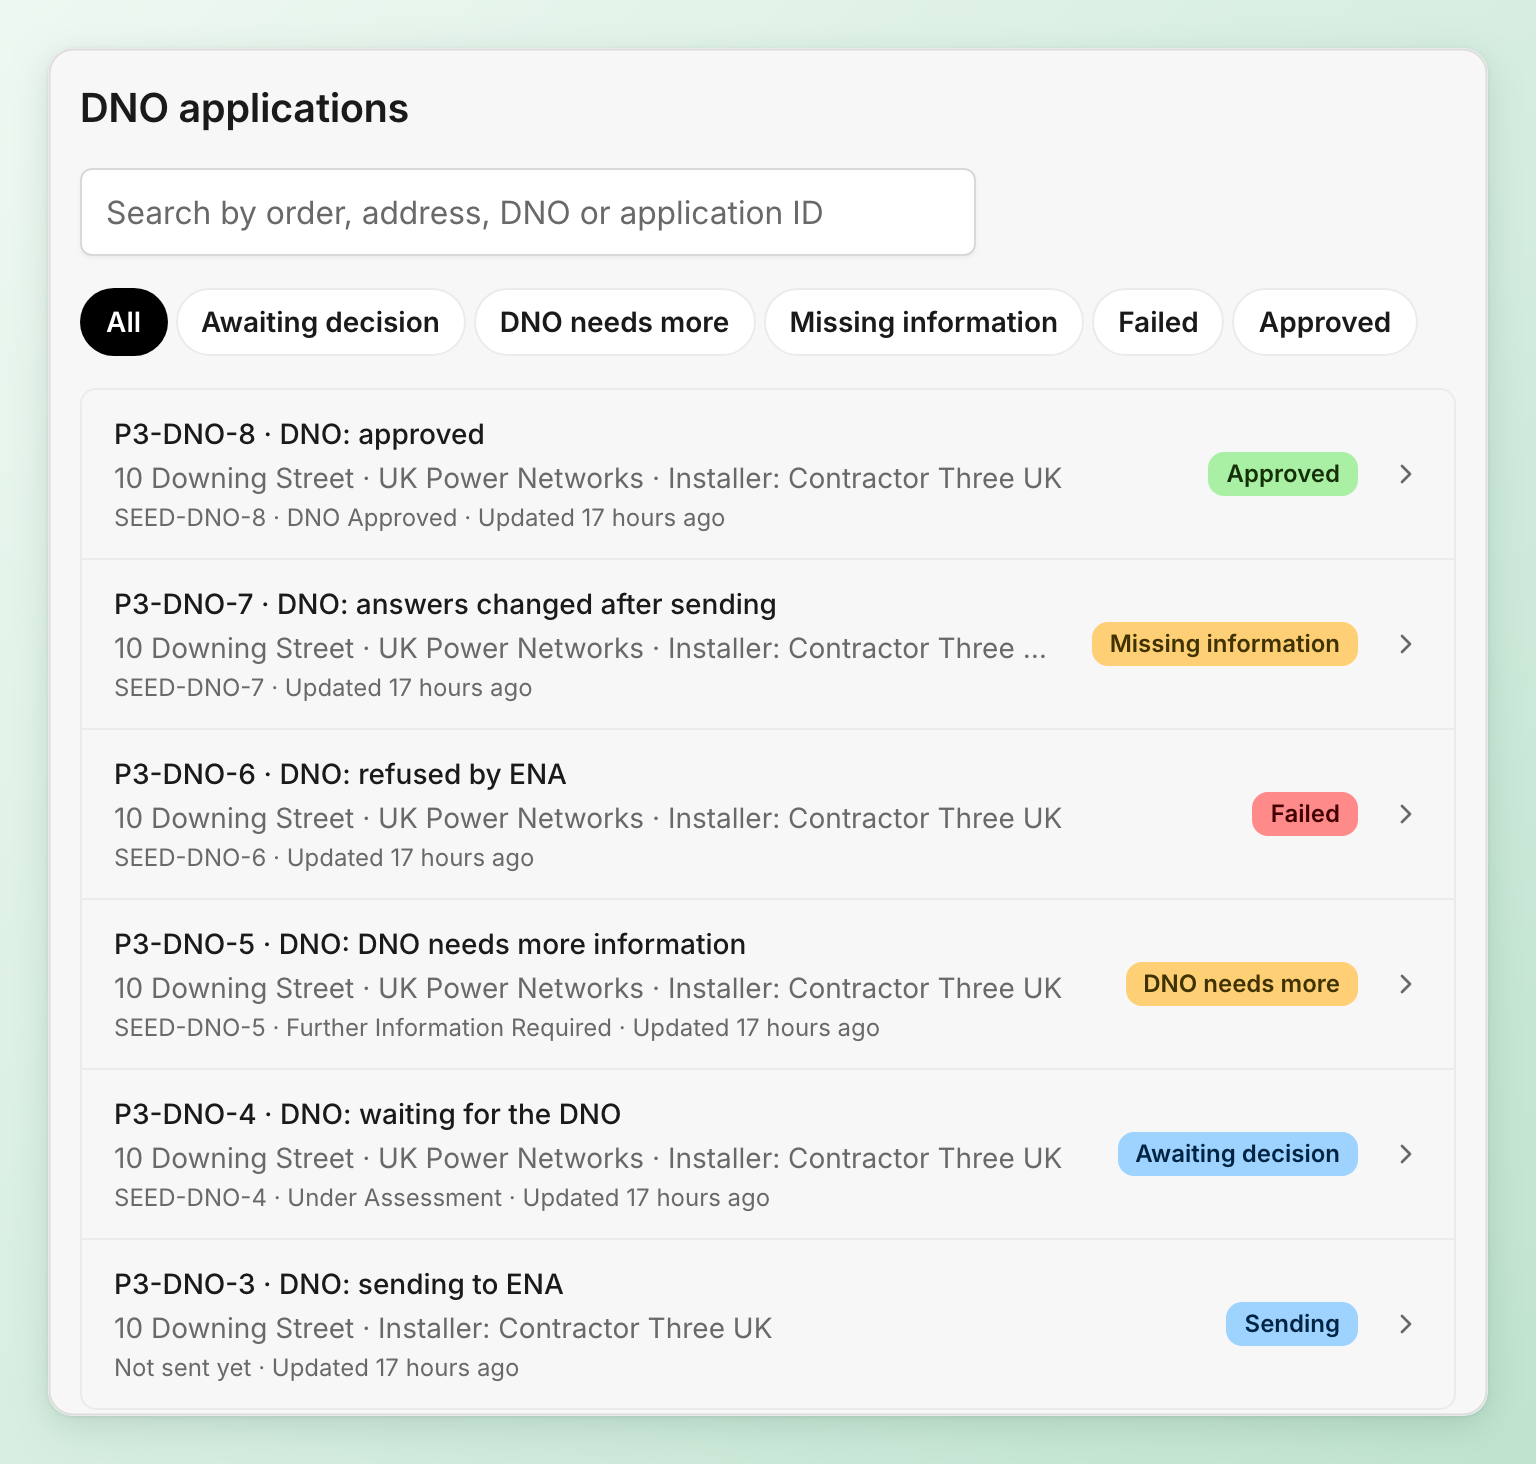
Task: Click address line in P3-DNO-8 row
Action: (x=588, y=478)
